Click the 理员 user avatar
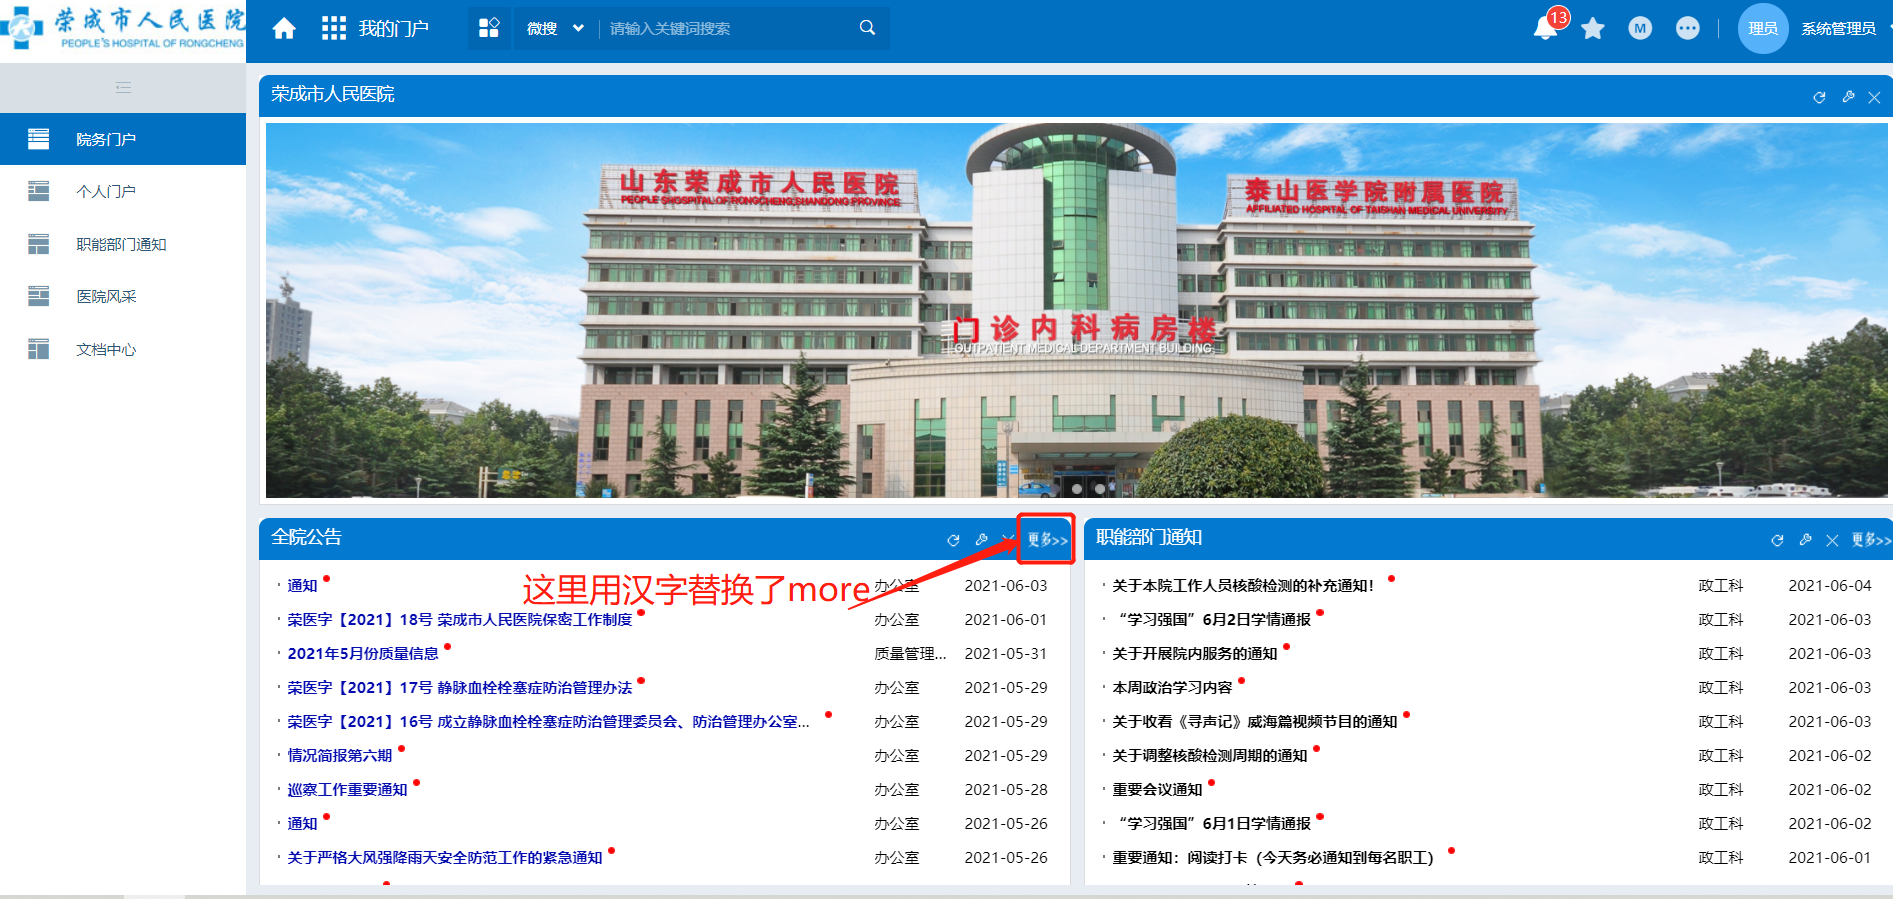This screenshot has height=899, width=1893. [x=1763, y=28]
